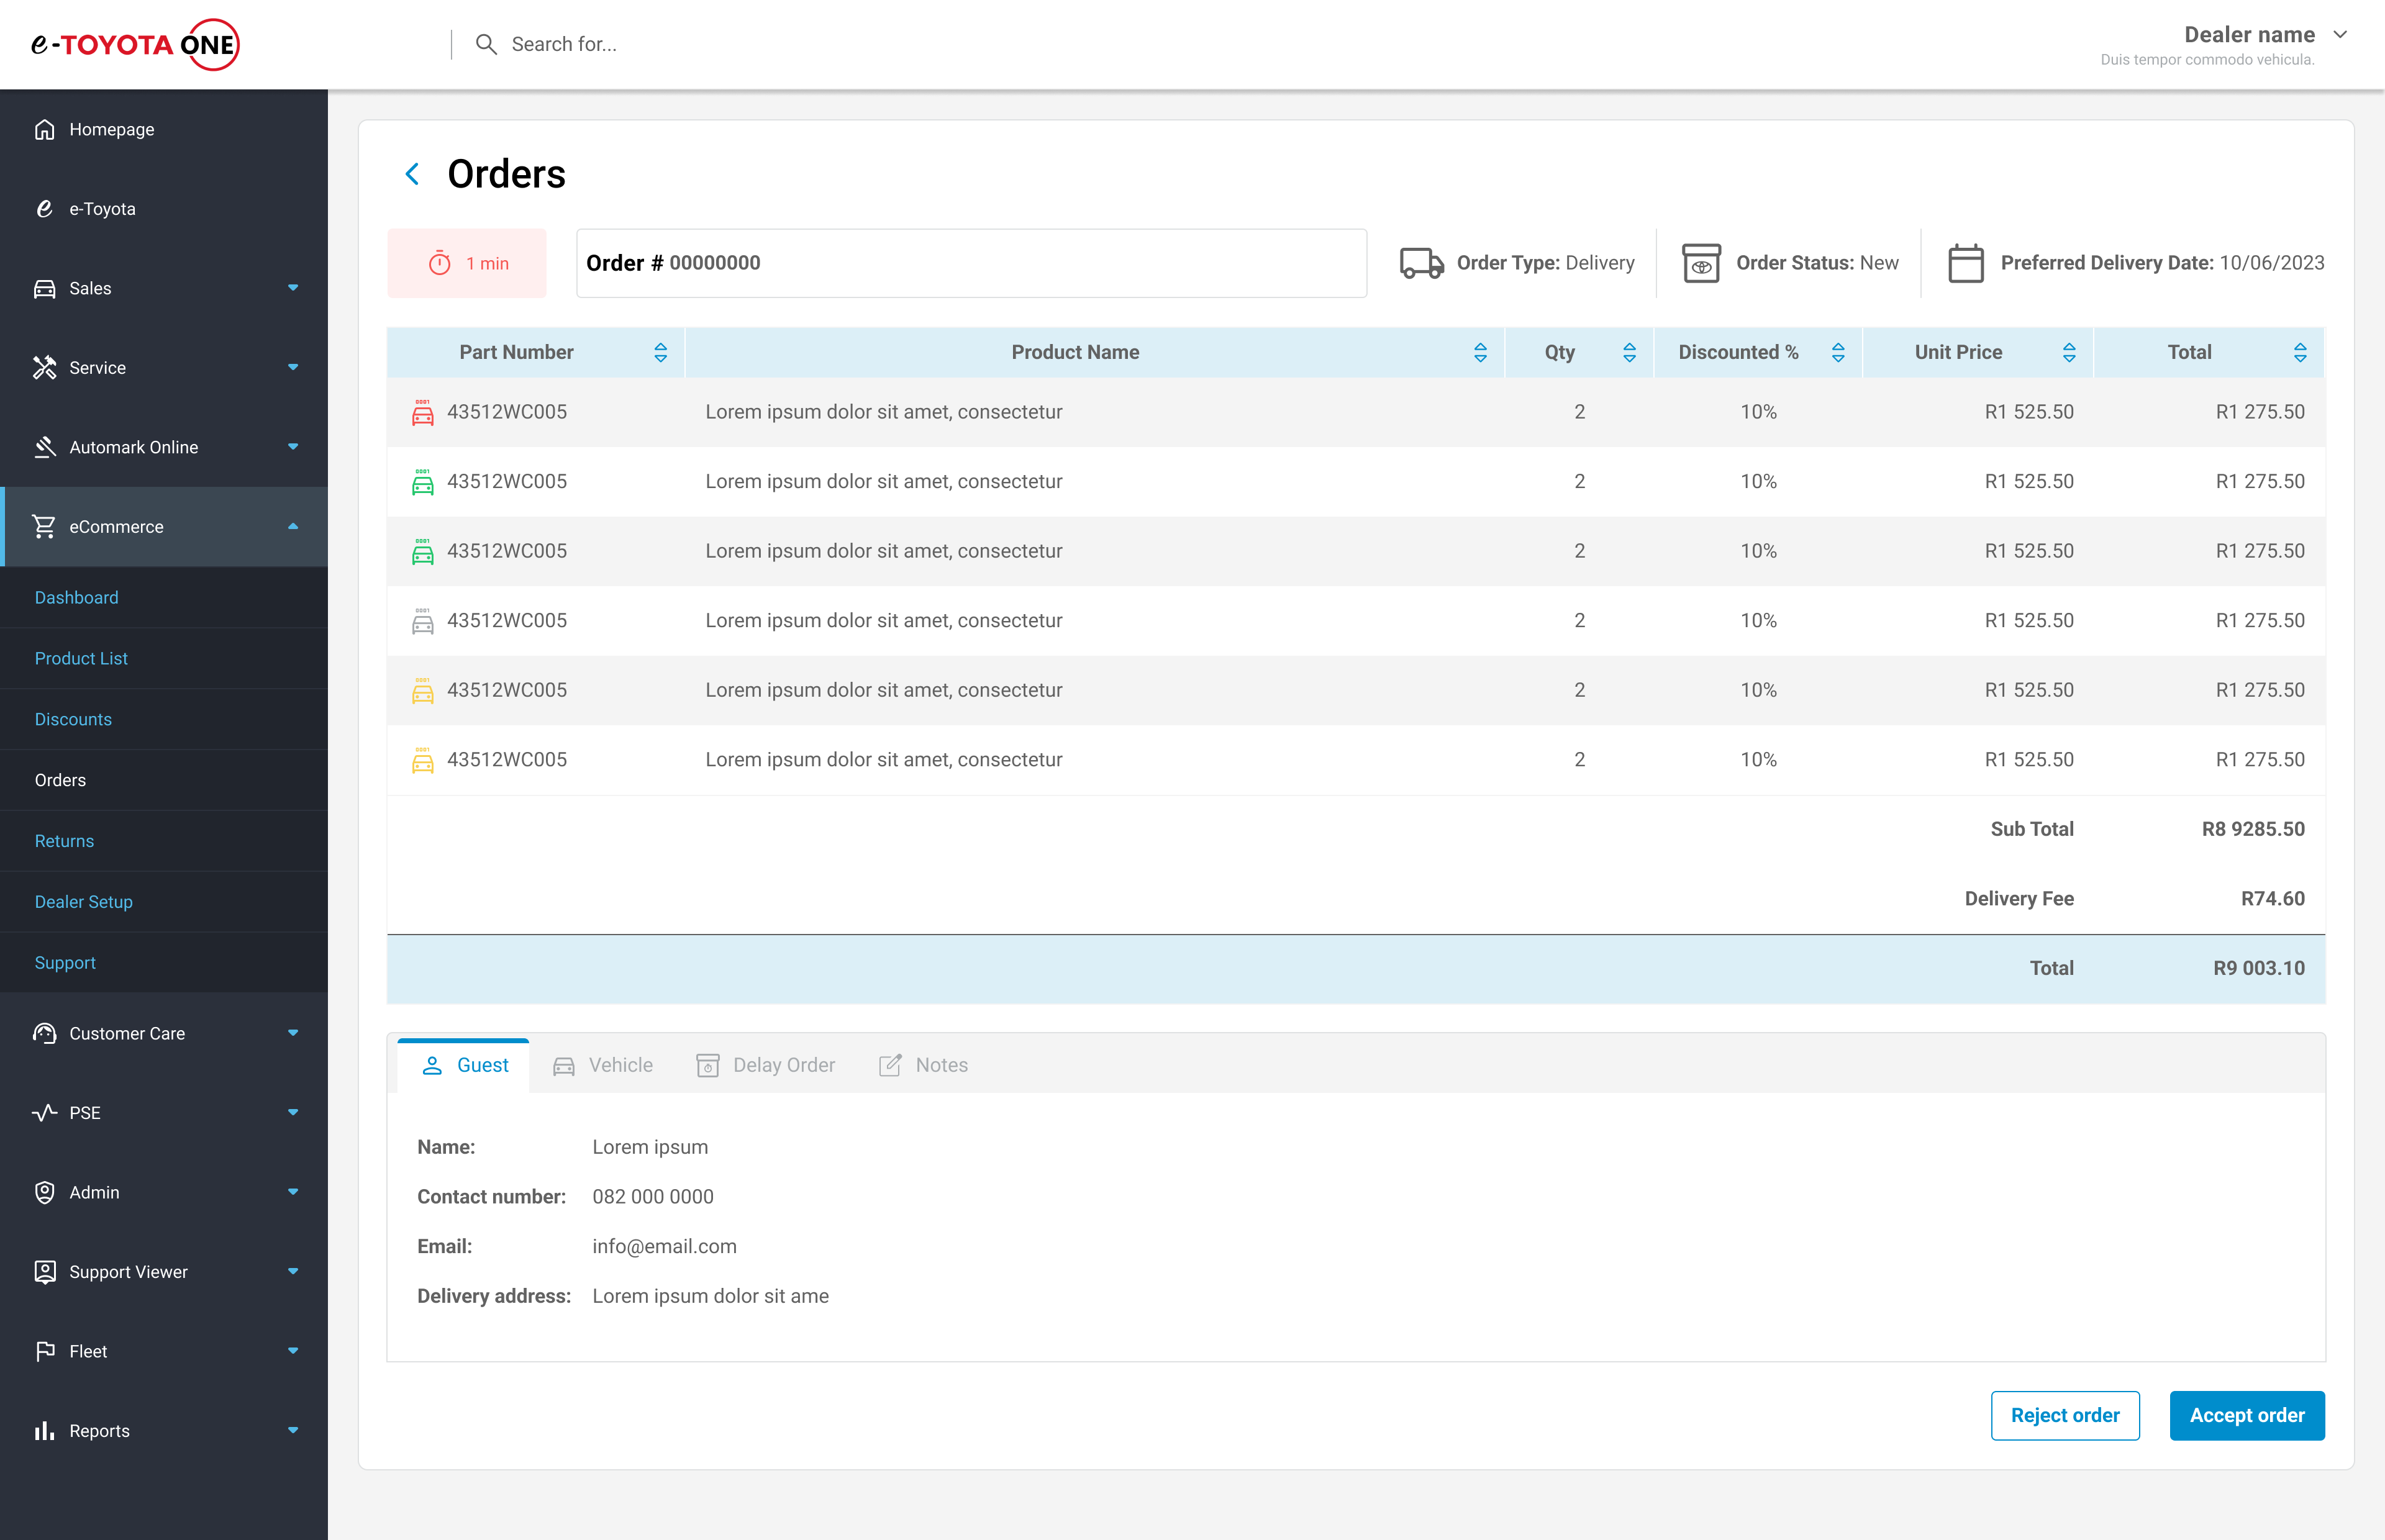Image resolution: width=2385 pixels, height=1540 pixels.
Task: Click the search magnifier icon
Action: (486, 44)
